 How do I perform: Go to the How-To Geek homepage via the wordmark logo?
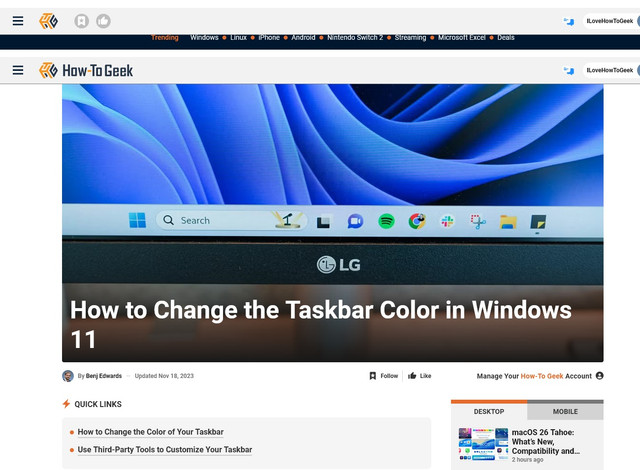tap(86, 70)
